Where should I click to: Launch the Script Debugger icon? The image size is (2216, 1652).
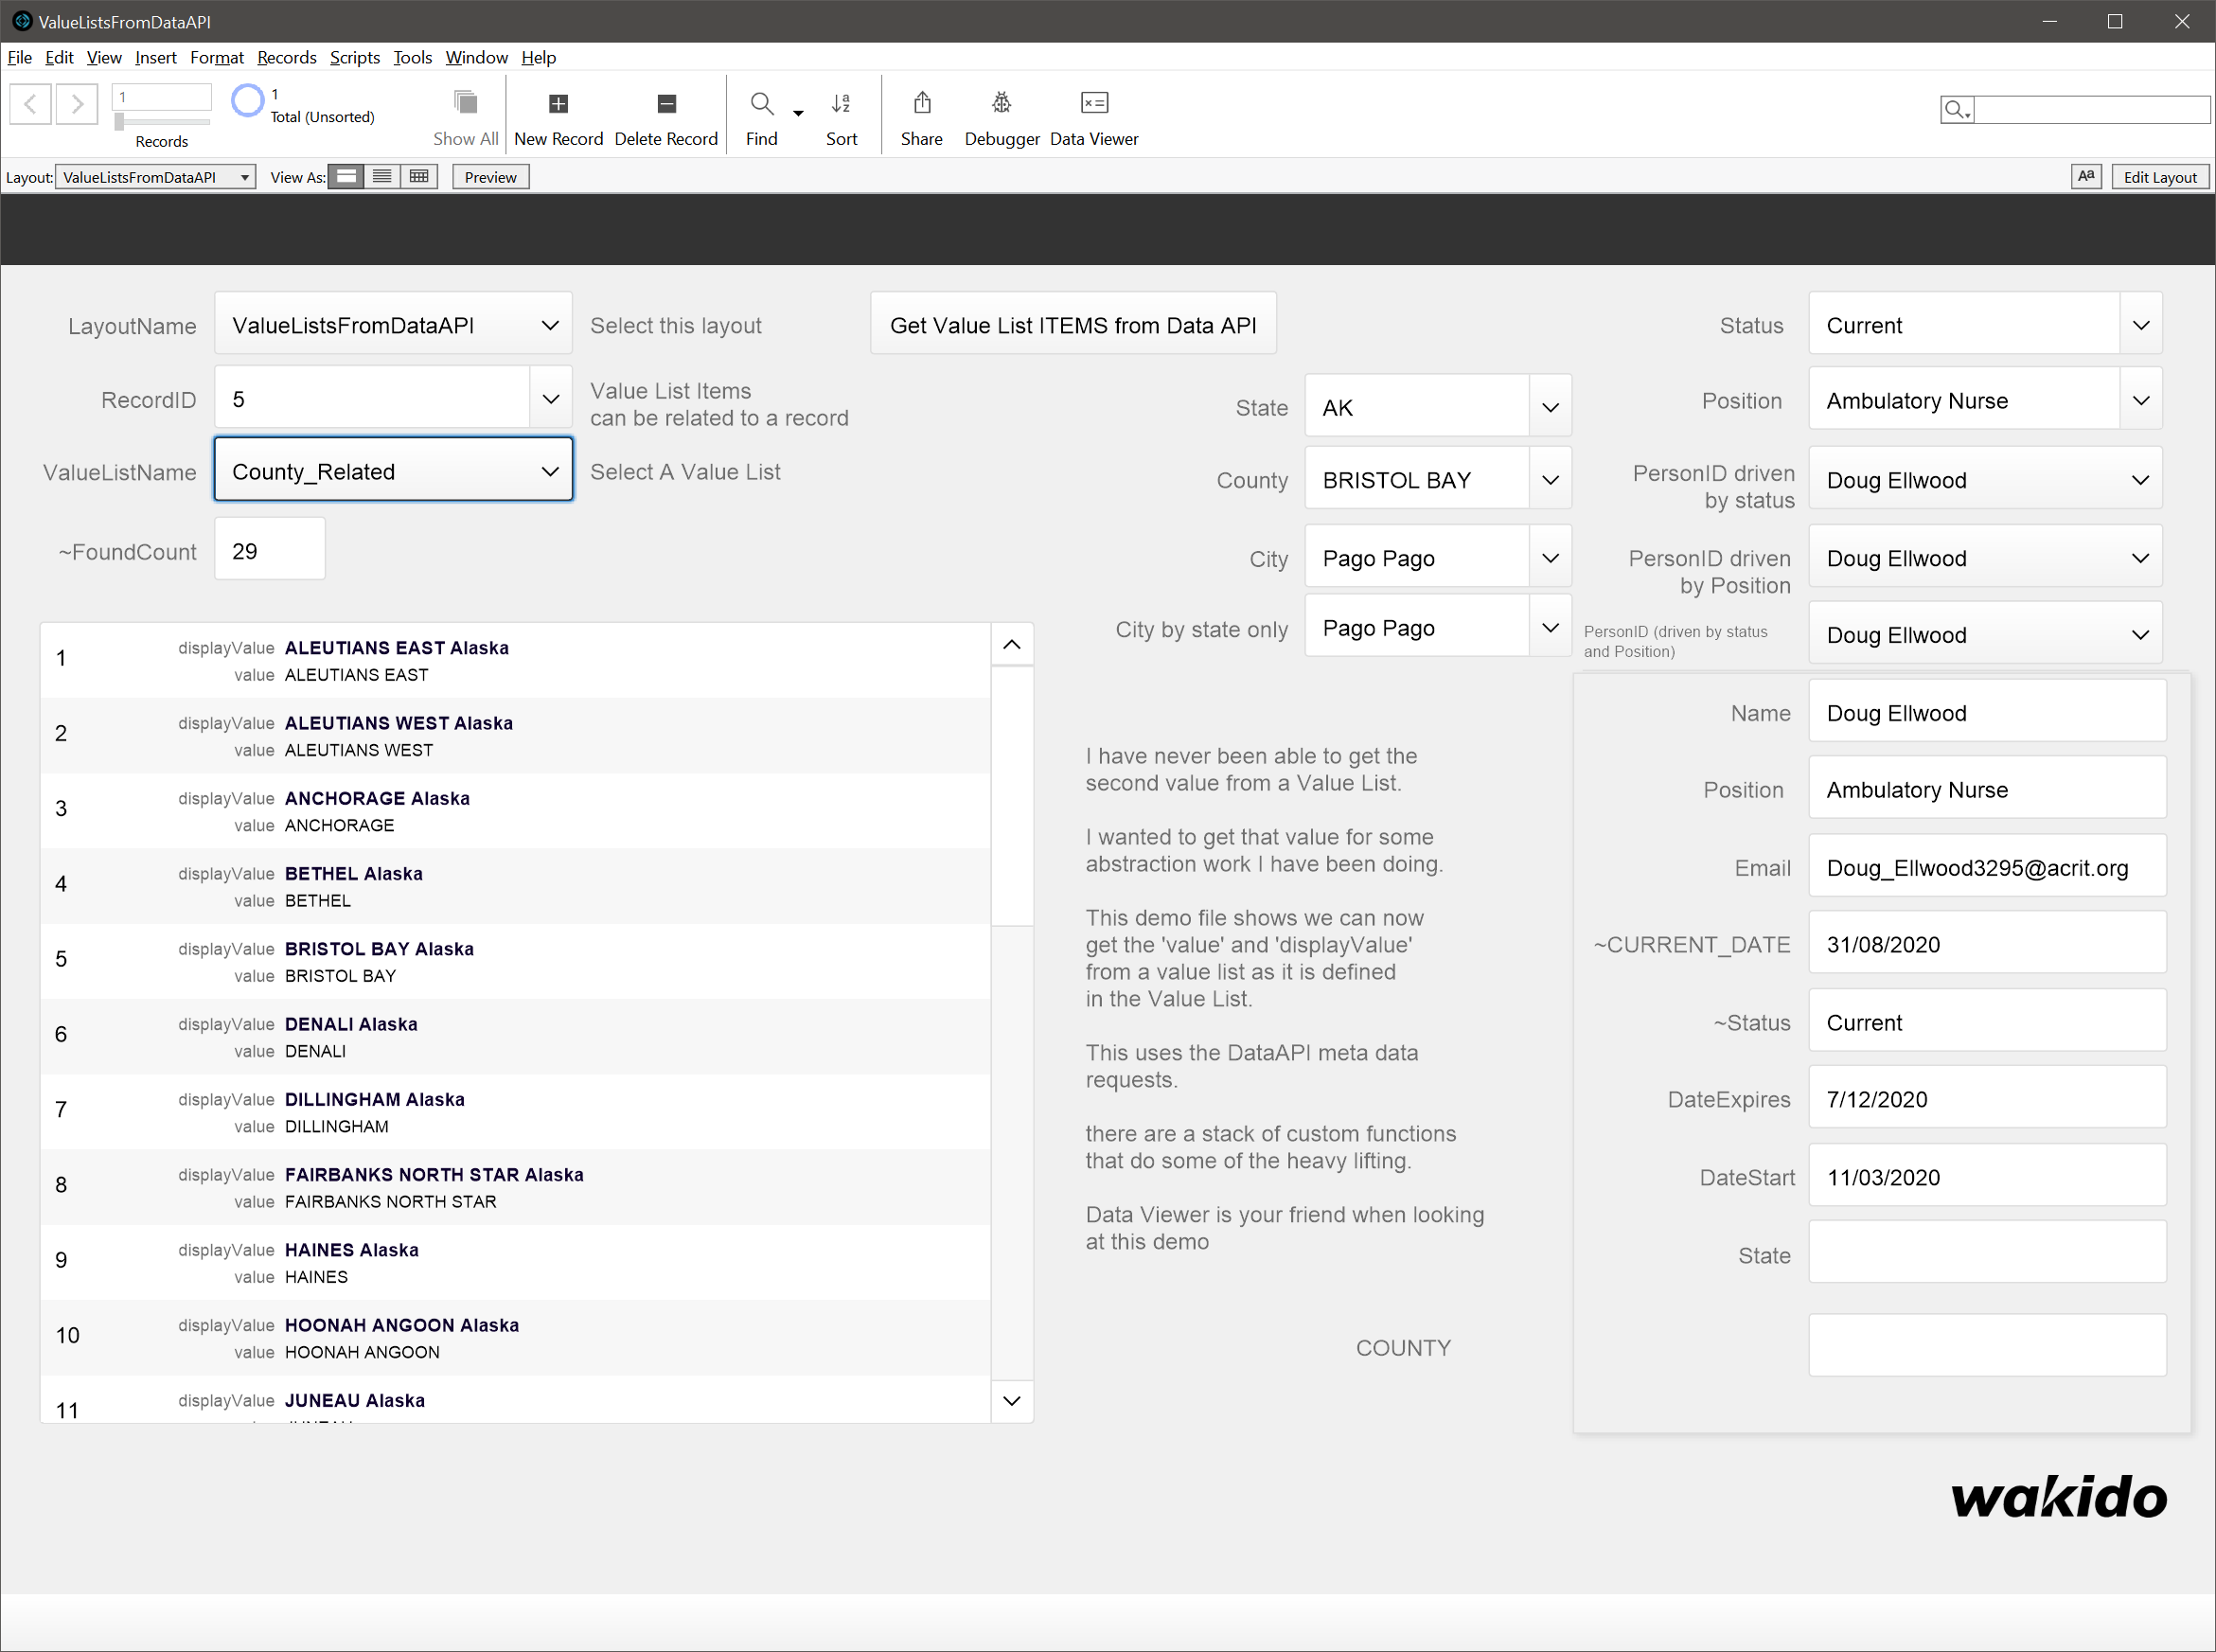(1001, 103)
